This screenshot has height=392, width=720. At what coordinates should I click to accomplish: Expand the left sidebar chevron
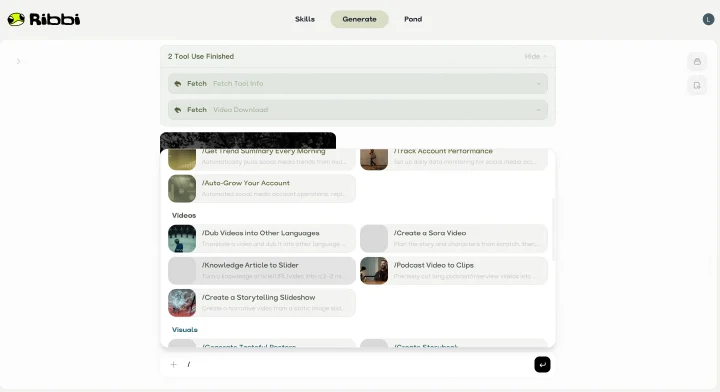click(x=18, y=61)
